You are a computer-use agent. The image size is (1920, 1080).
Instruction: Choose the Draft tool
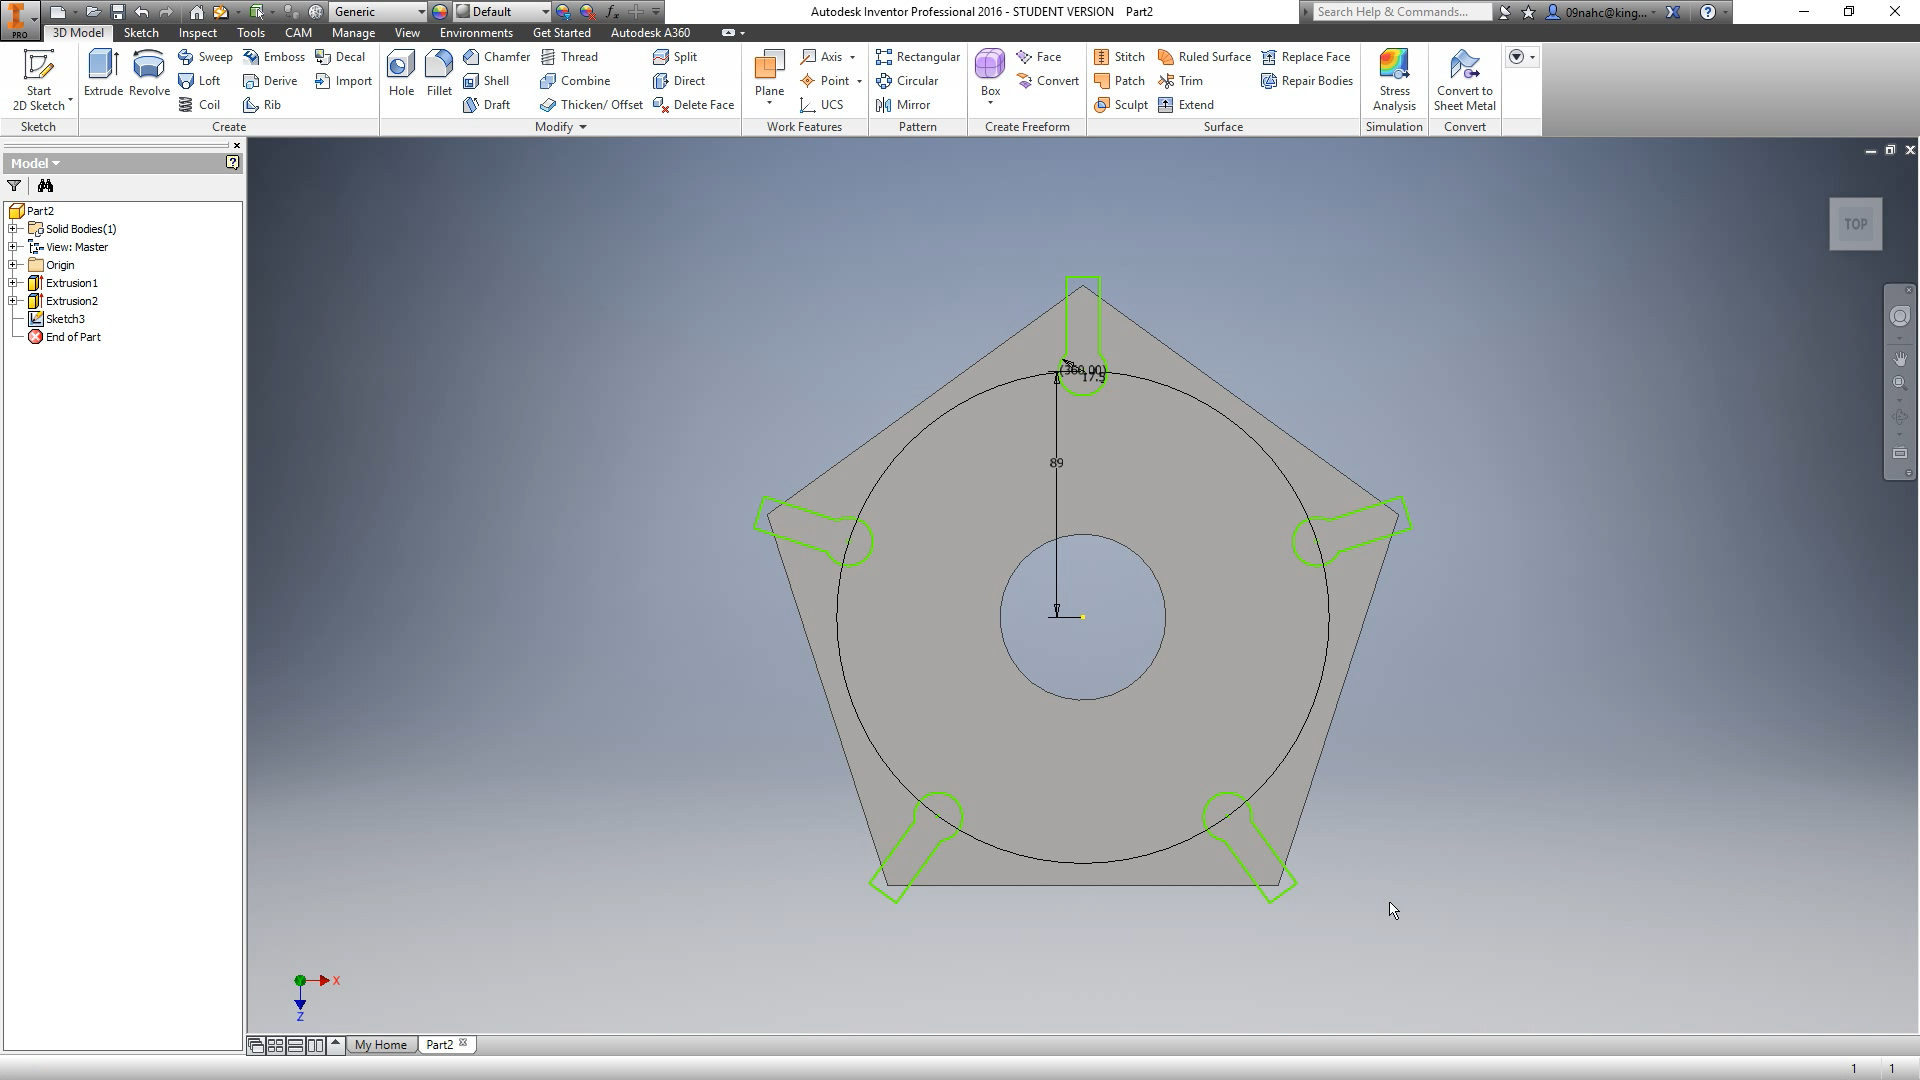tap(487, 105)
